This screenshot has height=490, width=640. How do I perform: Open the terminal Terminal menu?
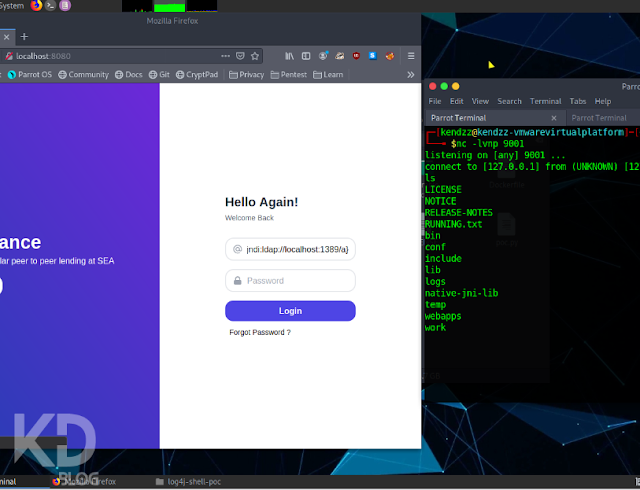(x=545, y=101)
